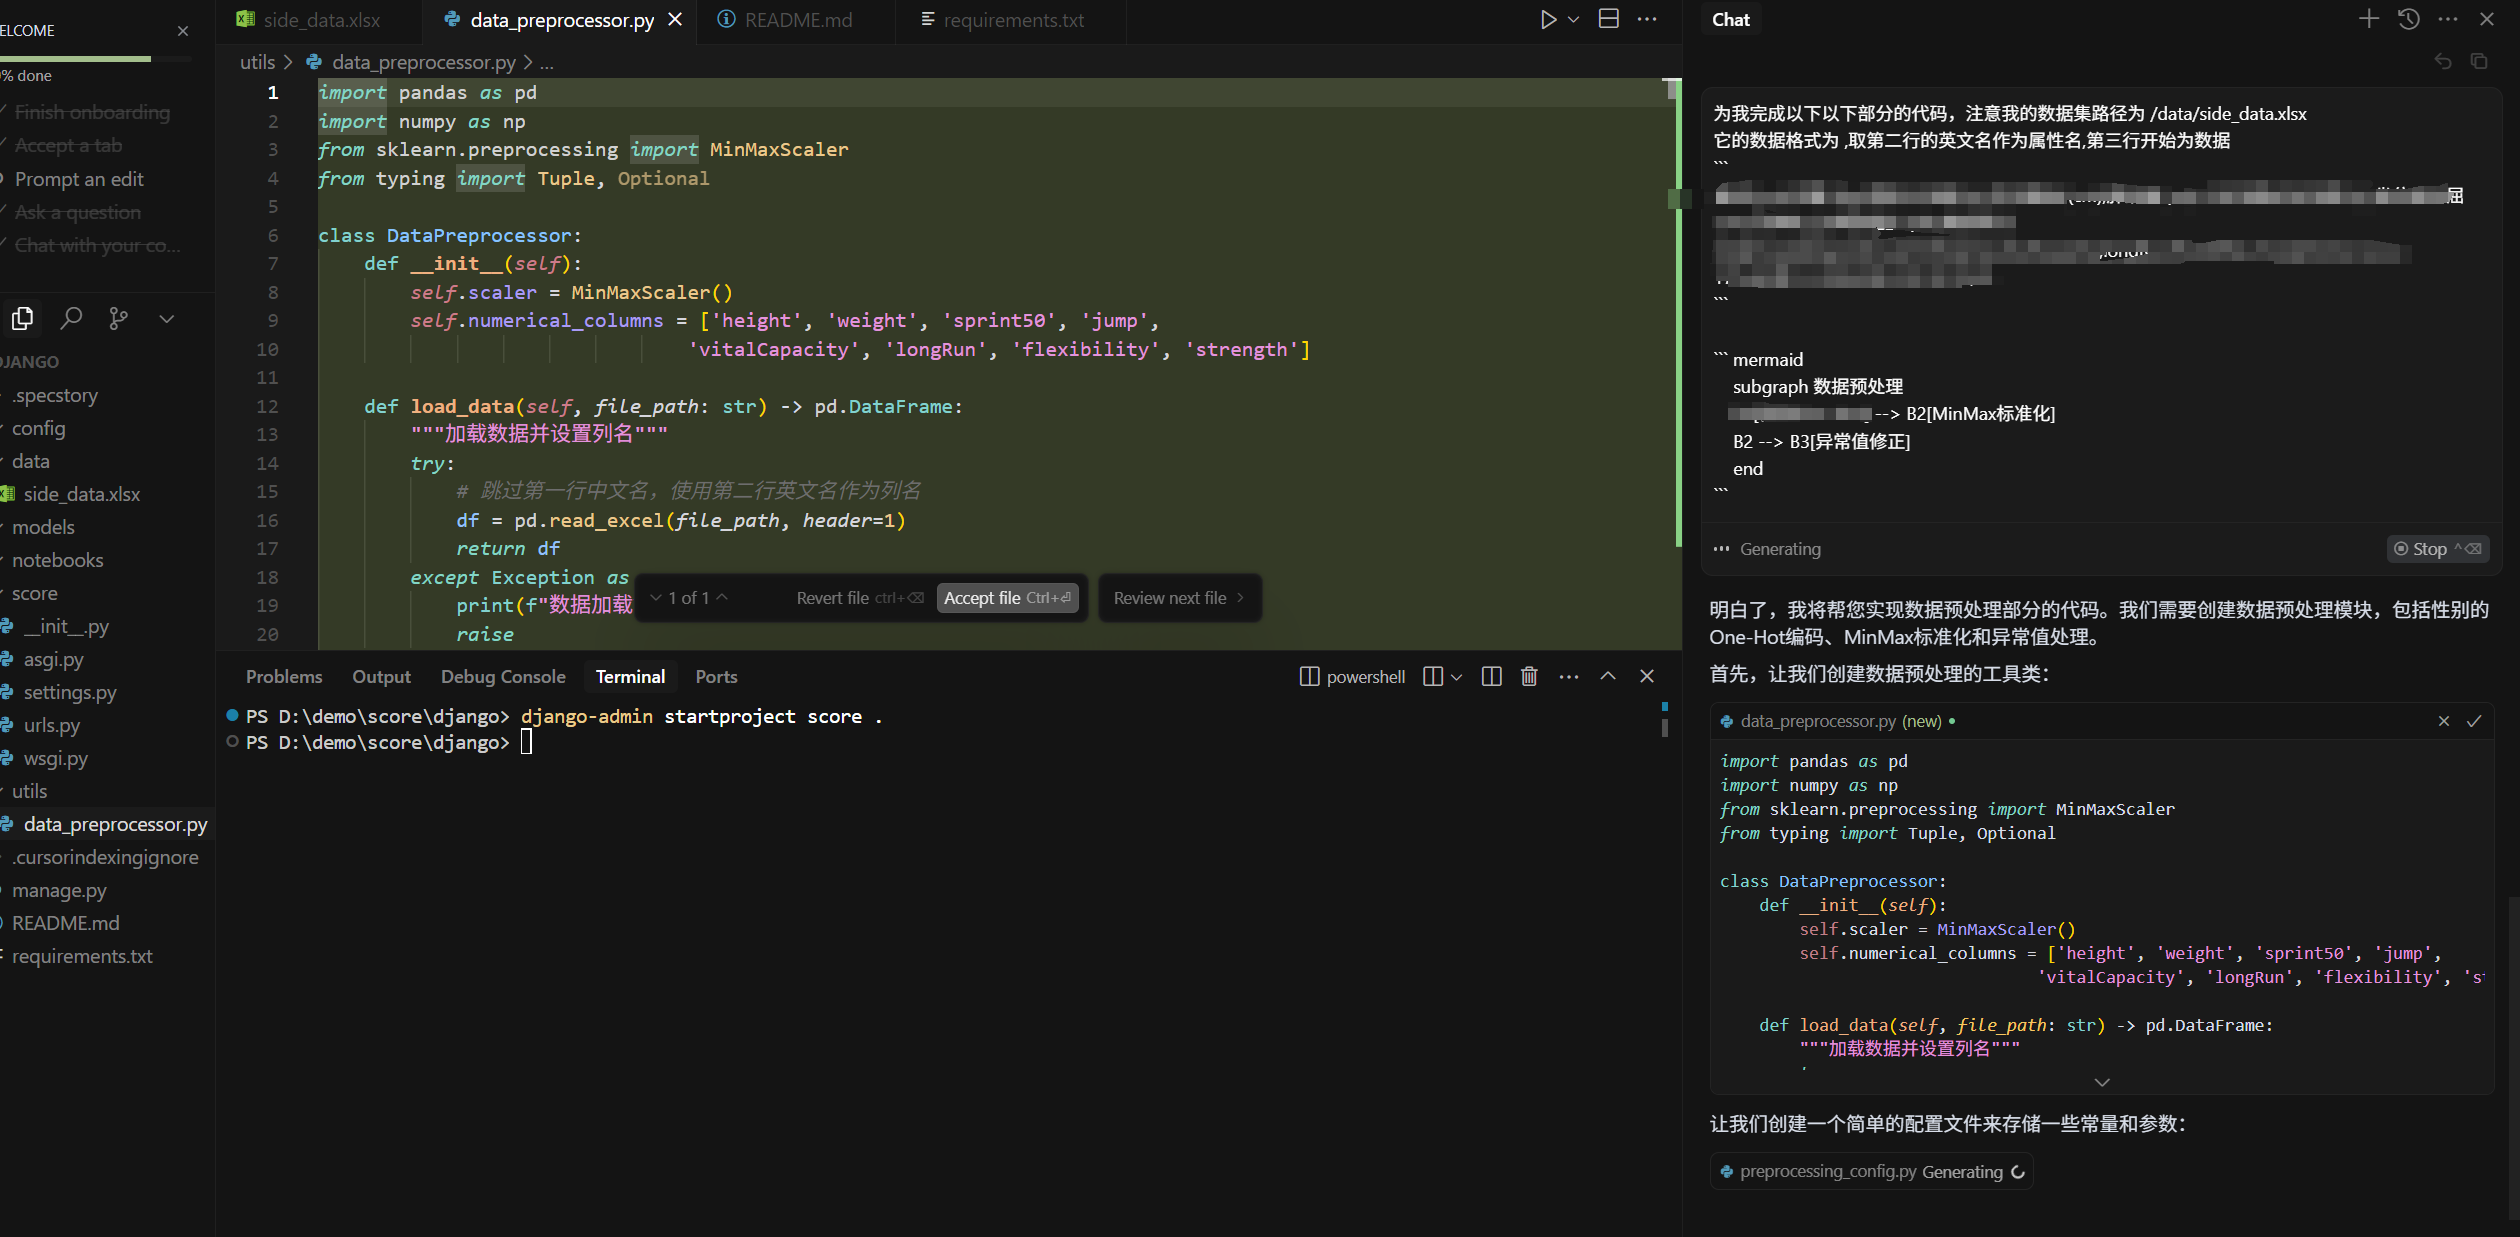Image resolution: width=2520 pixels, height=1237 pixels.
Task: Open the Search view magnifier icon
Action: tap(71, 318)
